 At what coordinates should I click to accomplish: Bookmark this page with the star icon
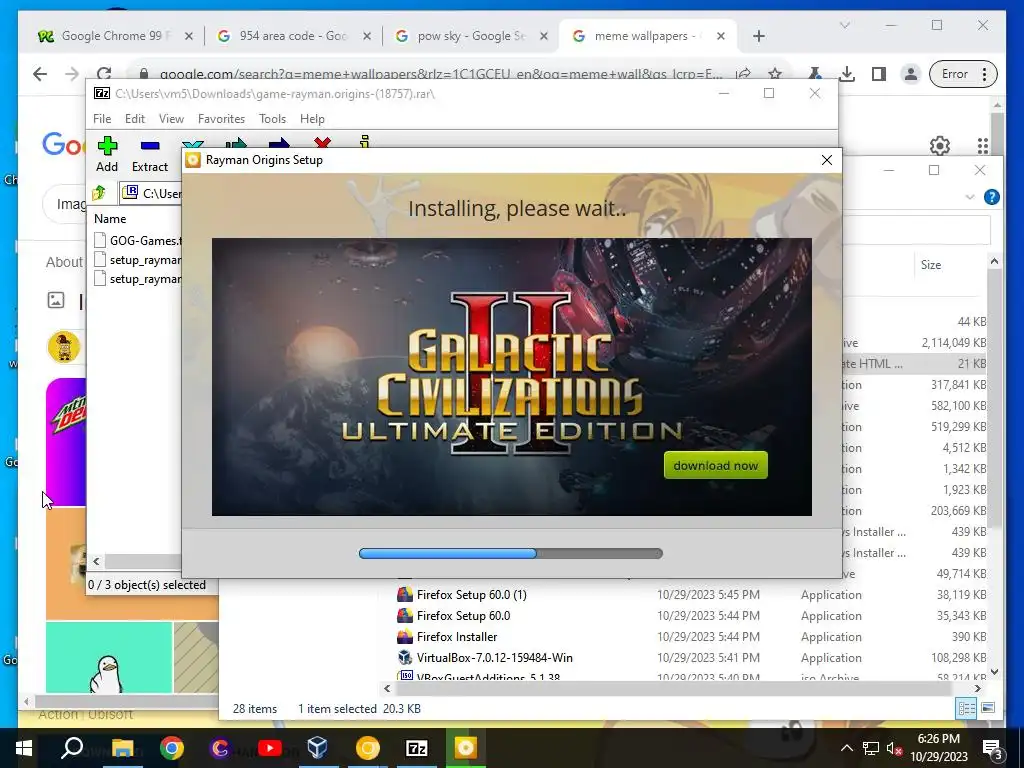[775, 74]
